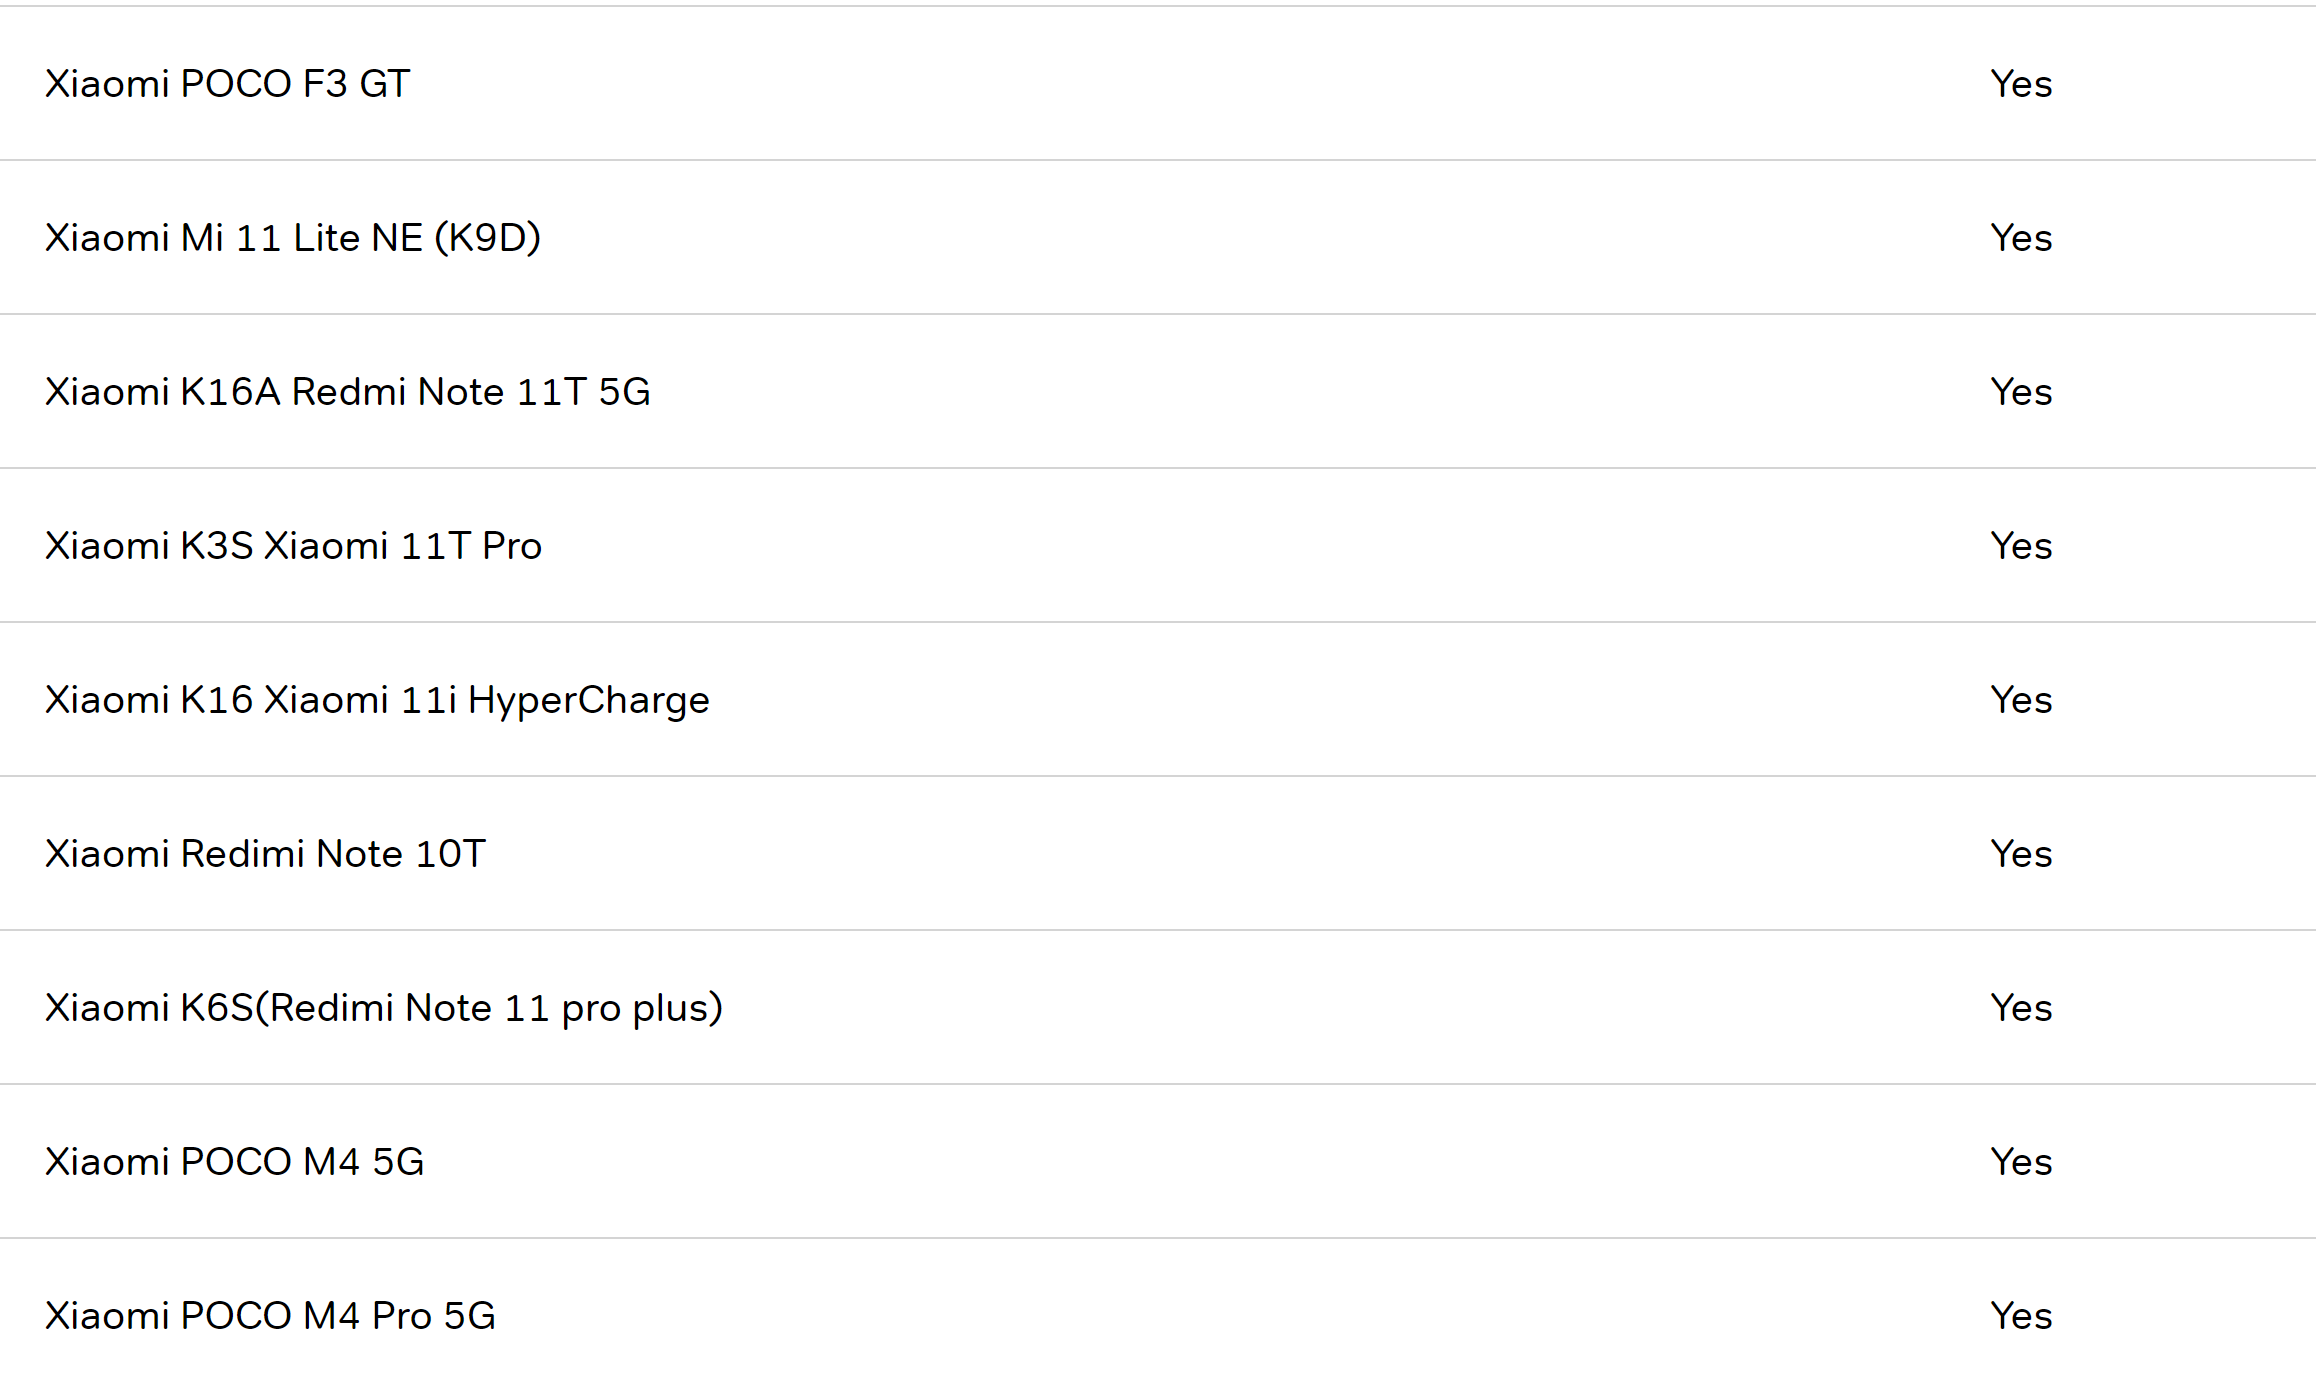Select the Xiaomi POCO M4 Pro 5G entry
This screenshot has width=2316, height=1388.
point(270,1316)
